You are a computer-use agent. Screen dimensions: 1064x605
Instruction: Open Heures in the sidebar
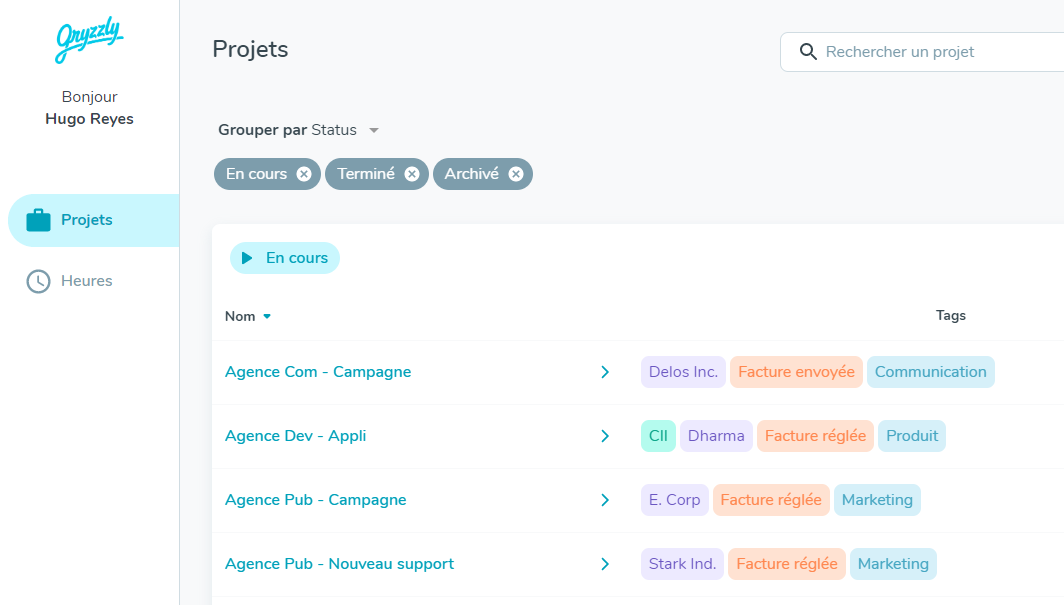(x=69, y=281)
